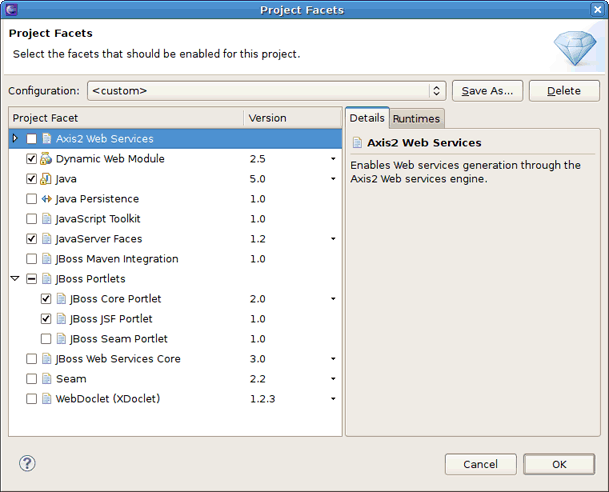Uncheck the JavaServer Faces checkbox
The height and width of the screenshot is (492, 609).
point(31,239)
